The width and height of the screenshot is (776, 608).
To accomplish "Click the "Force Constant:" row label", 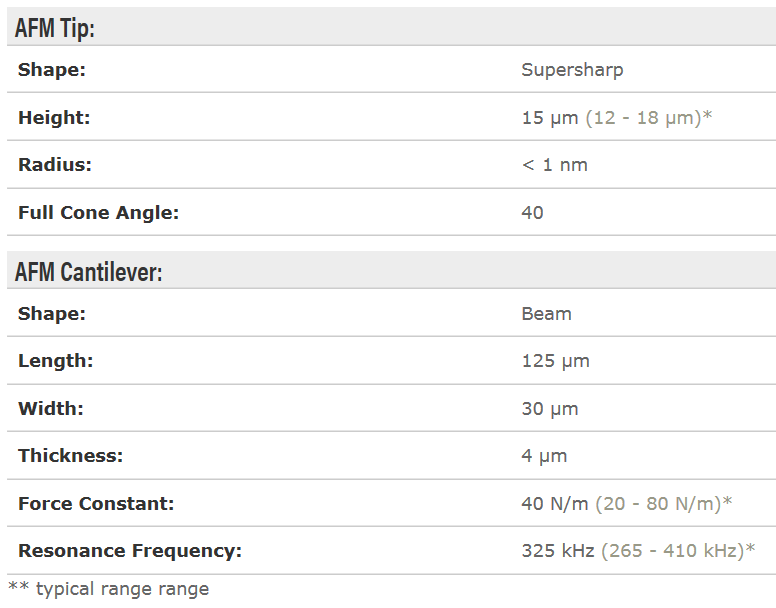I will pyautogui.click(x=96, y=503).
